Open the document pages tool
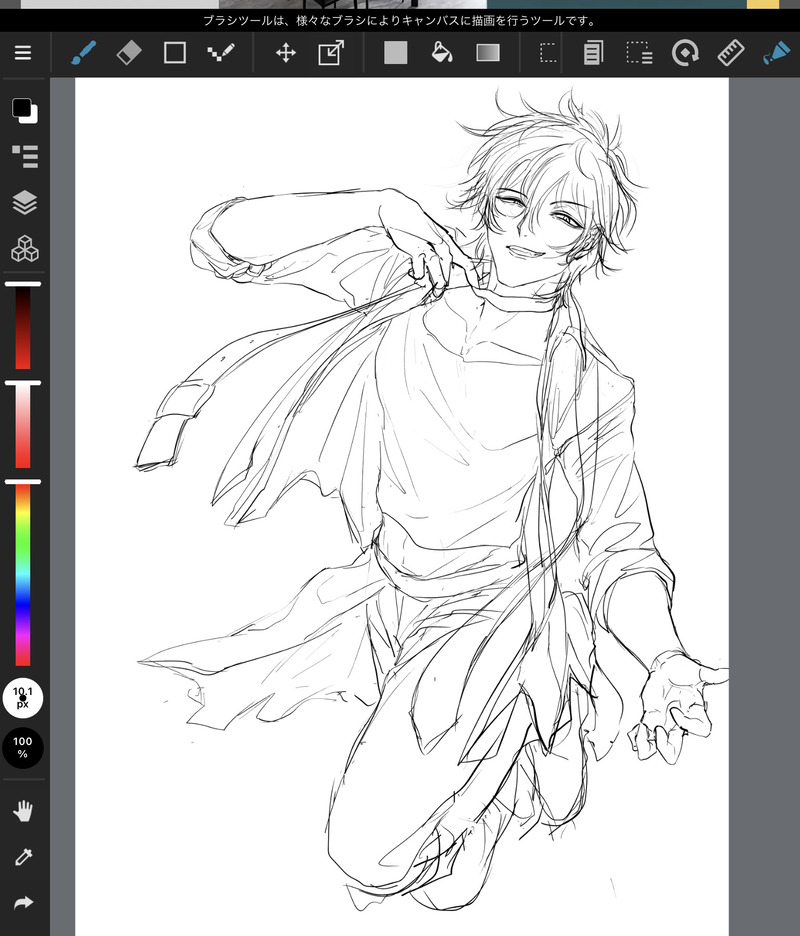 click(x=593, y=53)
